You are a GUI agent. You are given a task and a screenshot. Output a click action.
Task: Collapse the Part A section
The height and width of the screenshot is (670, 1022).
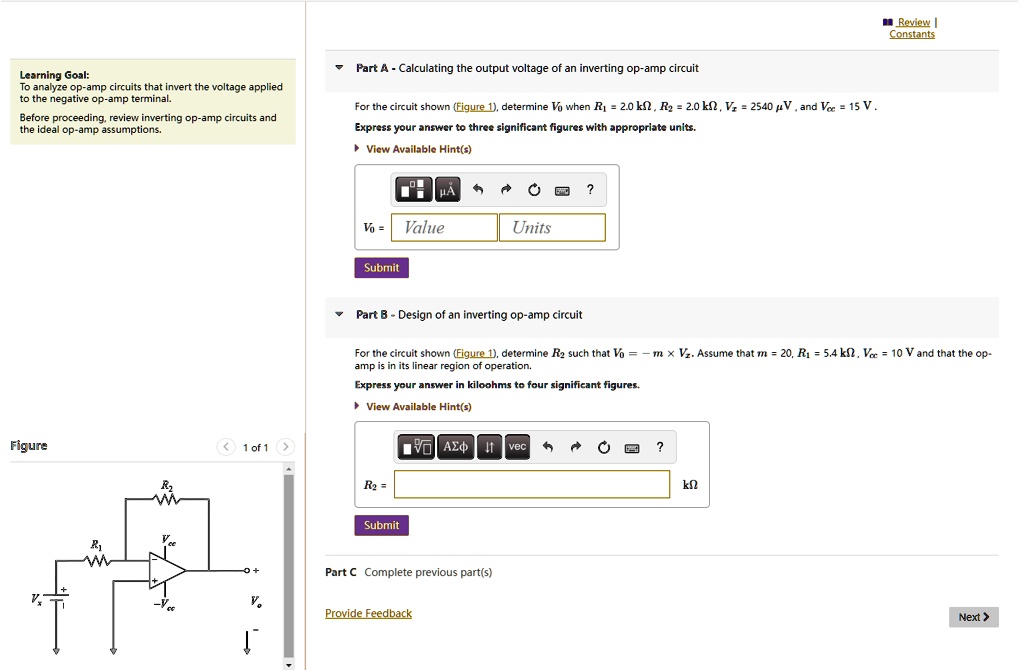tap(338, 68)
